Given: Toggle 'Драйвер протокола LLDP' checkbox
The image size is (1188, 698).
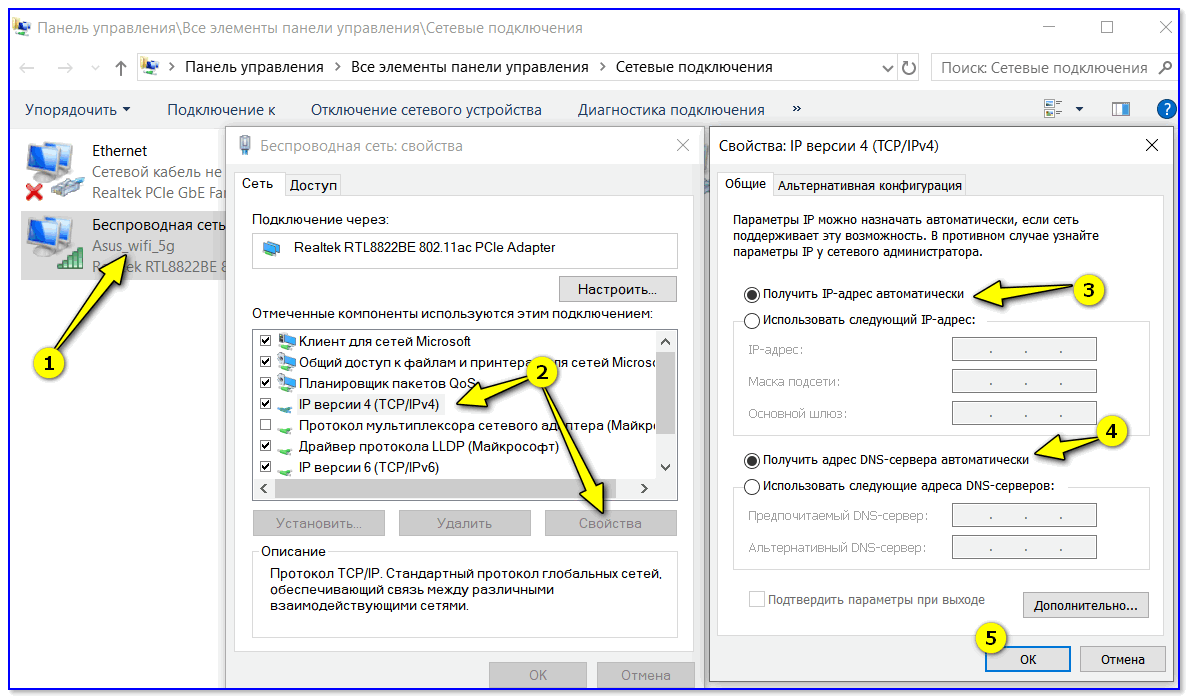Looking at the screenshot, I should [x=265, y=446].
